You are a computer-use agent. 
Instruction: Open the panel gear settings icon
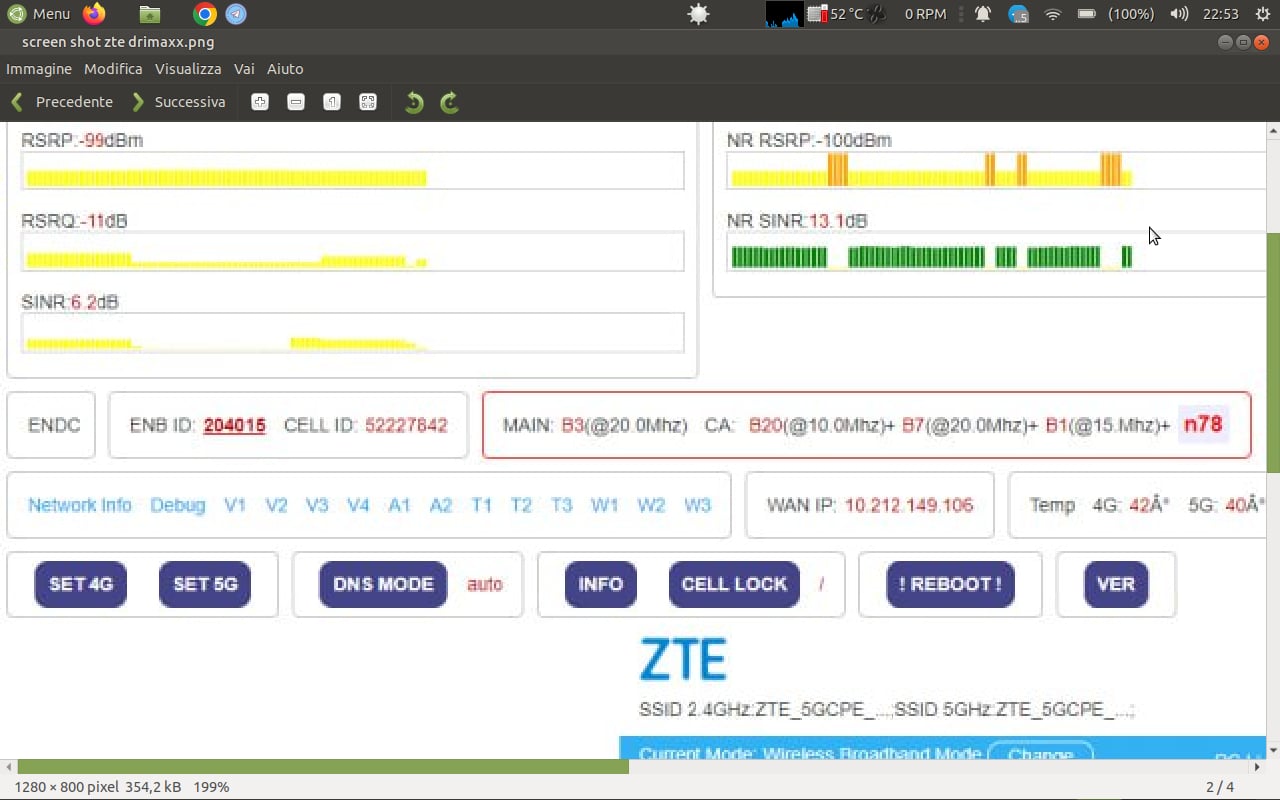(1263, 14)
